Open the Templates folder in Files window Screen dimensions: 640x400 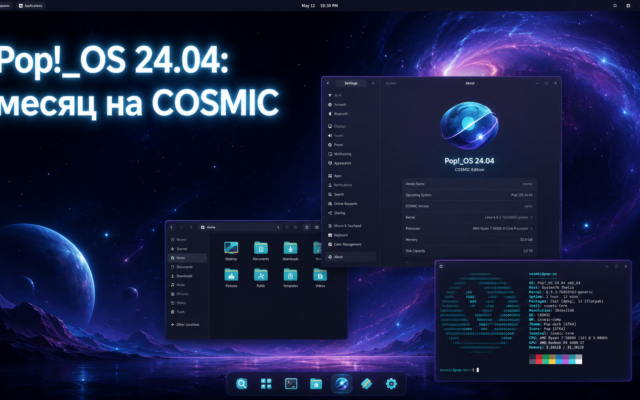pos(291,278)
